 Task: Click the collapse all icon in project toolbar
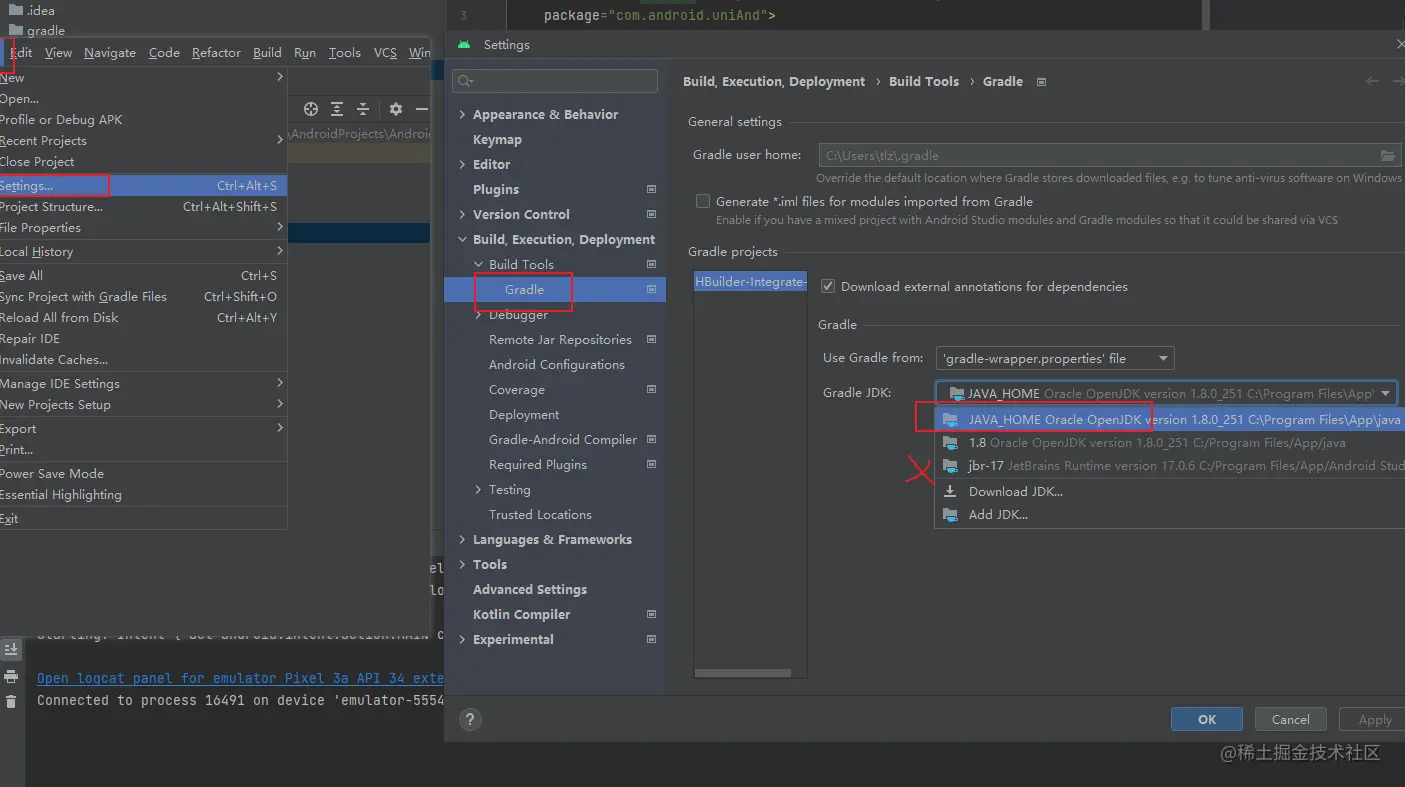tap(363, 109)
